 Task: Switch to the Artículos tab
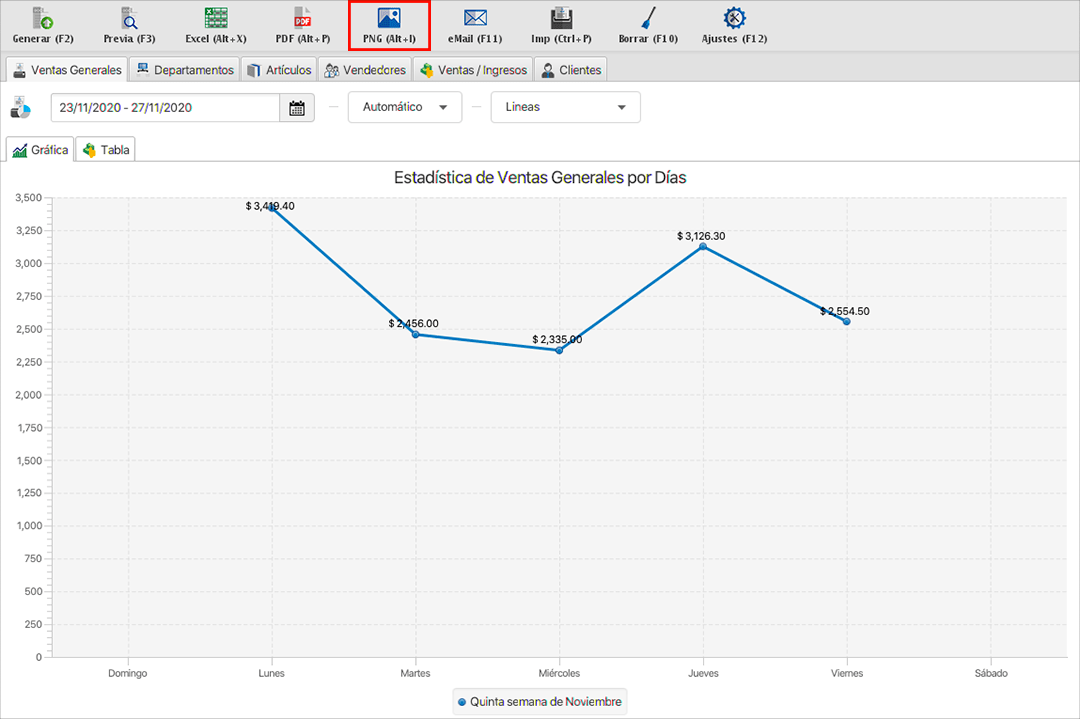[279, 70]
